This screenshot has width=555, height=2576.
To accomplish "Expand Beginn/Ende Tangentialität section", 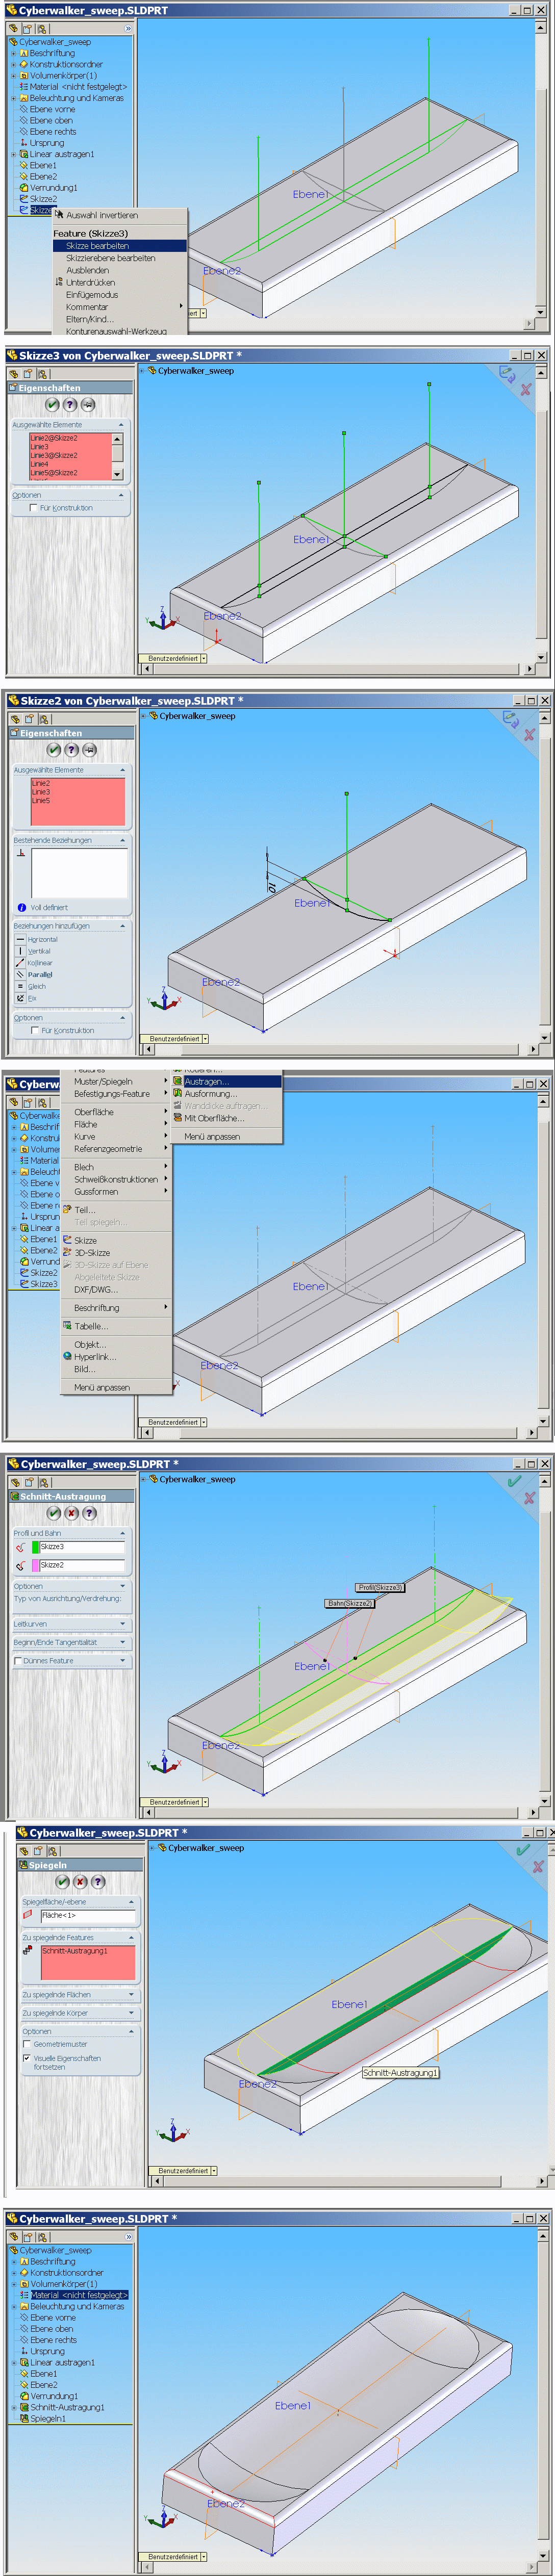I will click(x=123, y=1642).
